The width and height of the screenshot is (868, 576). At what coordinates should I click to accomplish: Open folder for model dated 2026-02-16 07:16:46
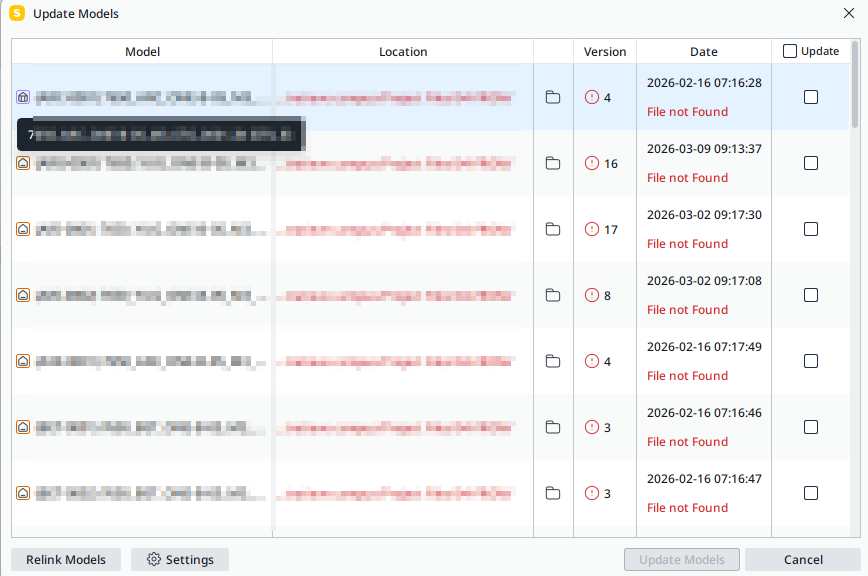[x=552, y=427]
